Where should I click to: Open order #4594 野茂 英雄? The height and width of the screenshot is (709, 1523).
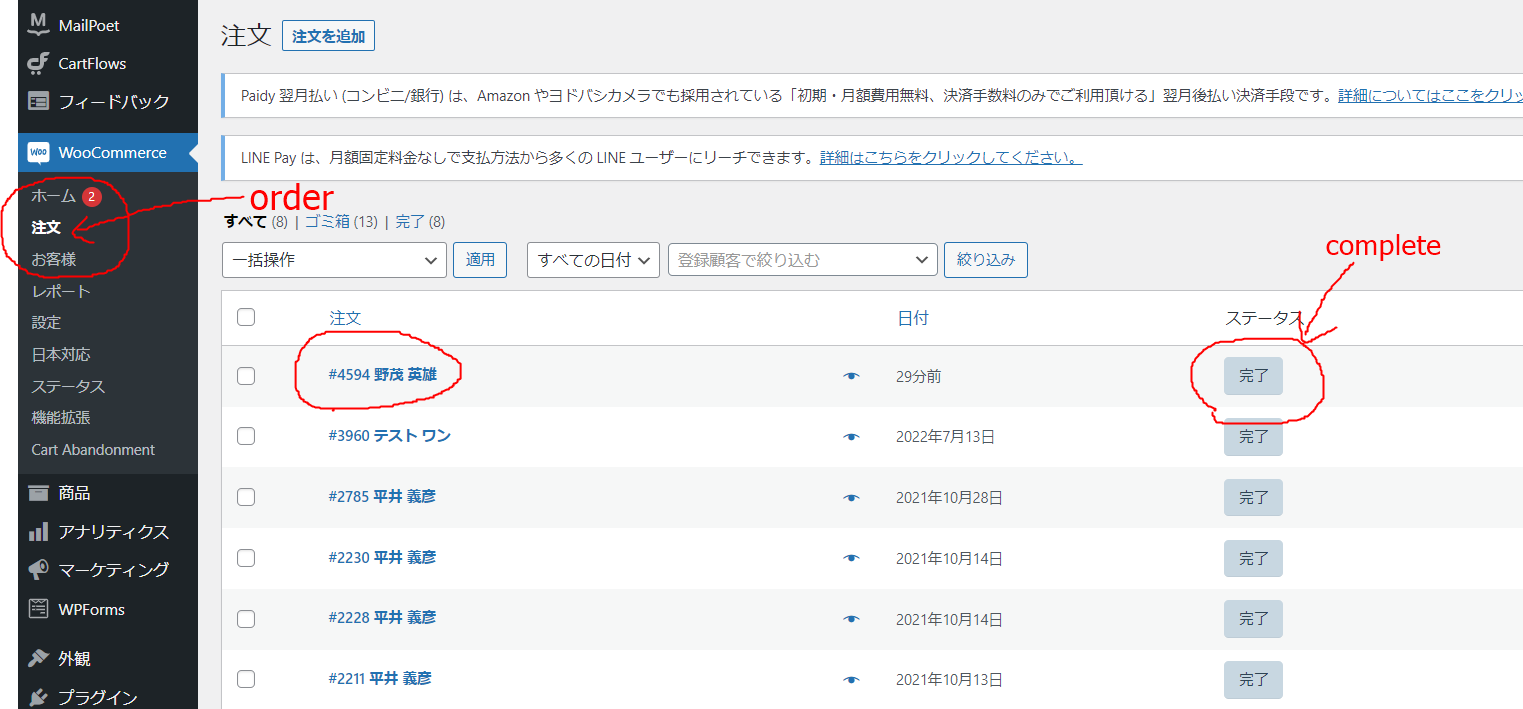click(x=382, y=375)
